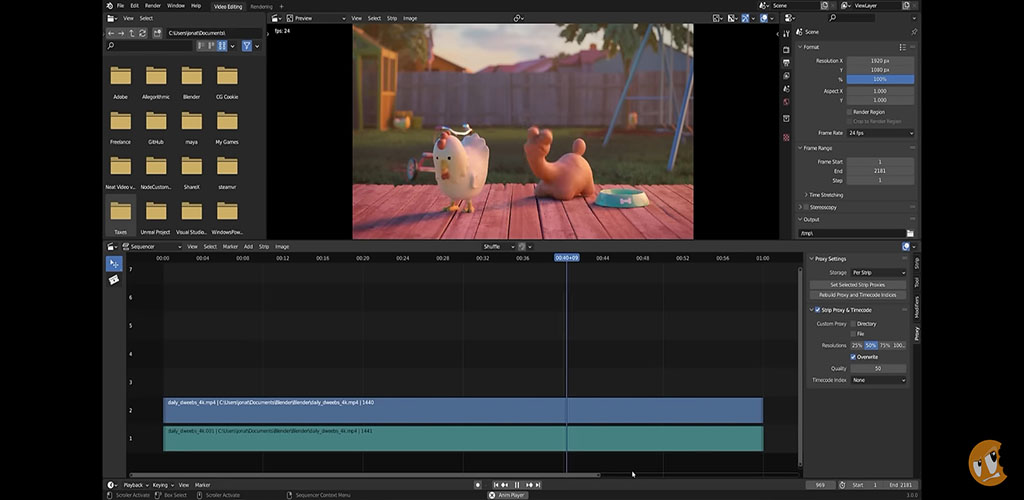Jump to the previous keyframe
1024x500 pixels.
click(505, 485)
